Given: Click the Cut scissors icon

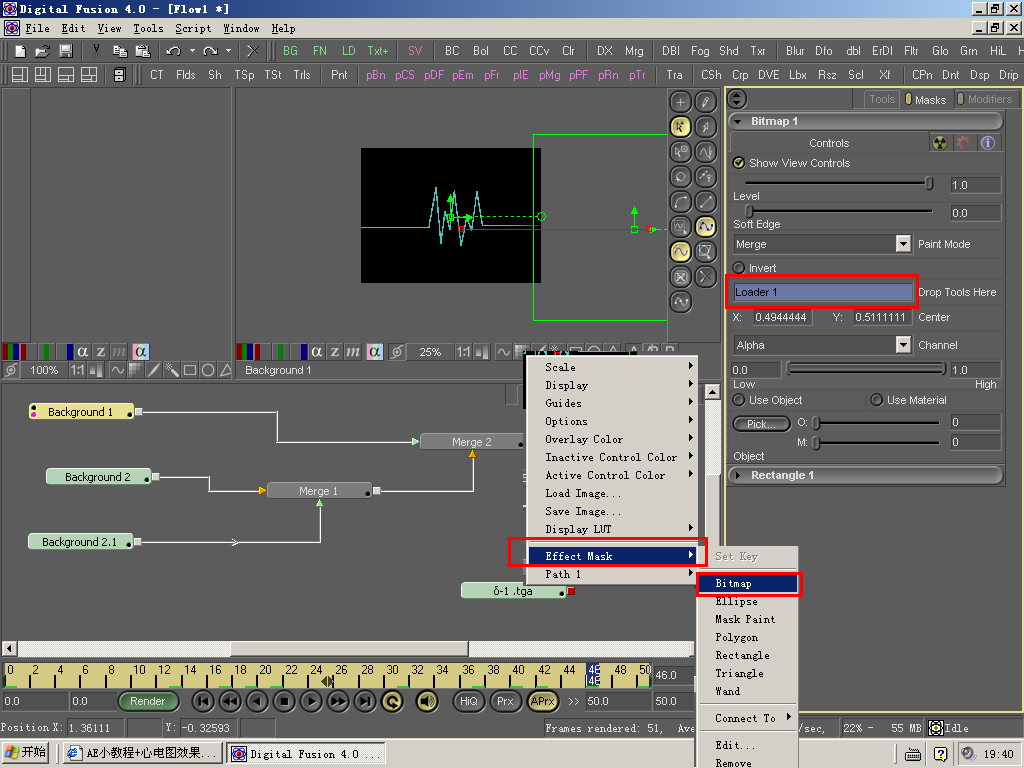Looking at the screenshot, I should point(97,51).
